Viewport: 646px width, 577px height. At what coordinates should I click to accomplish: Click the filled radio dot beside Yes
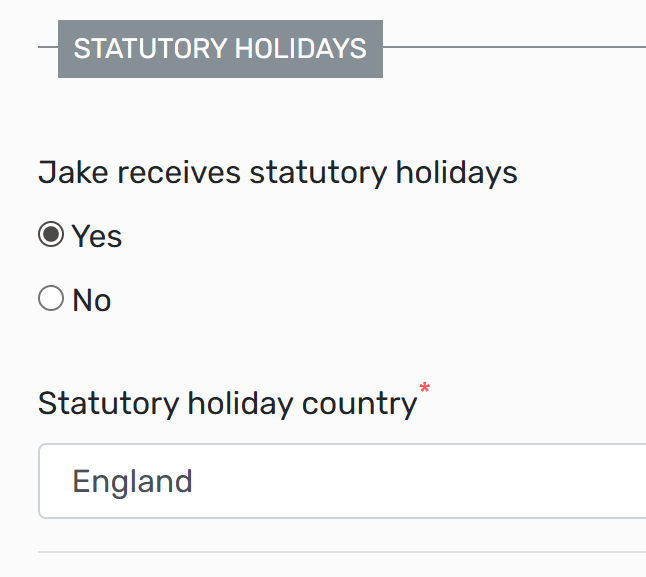50,236
